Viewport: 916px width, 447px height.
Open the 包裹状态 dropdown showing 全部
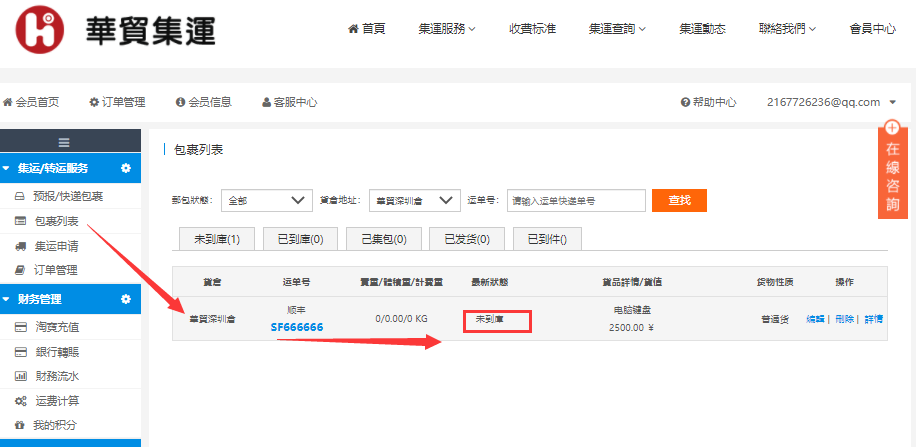pos(266,200)
